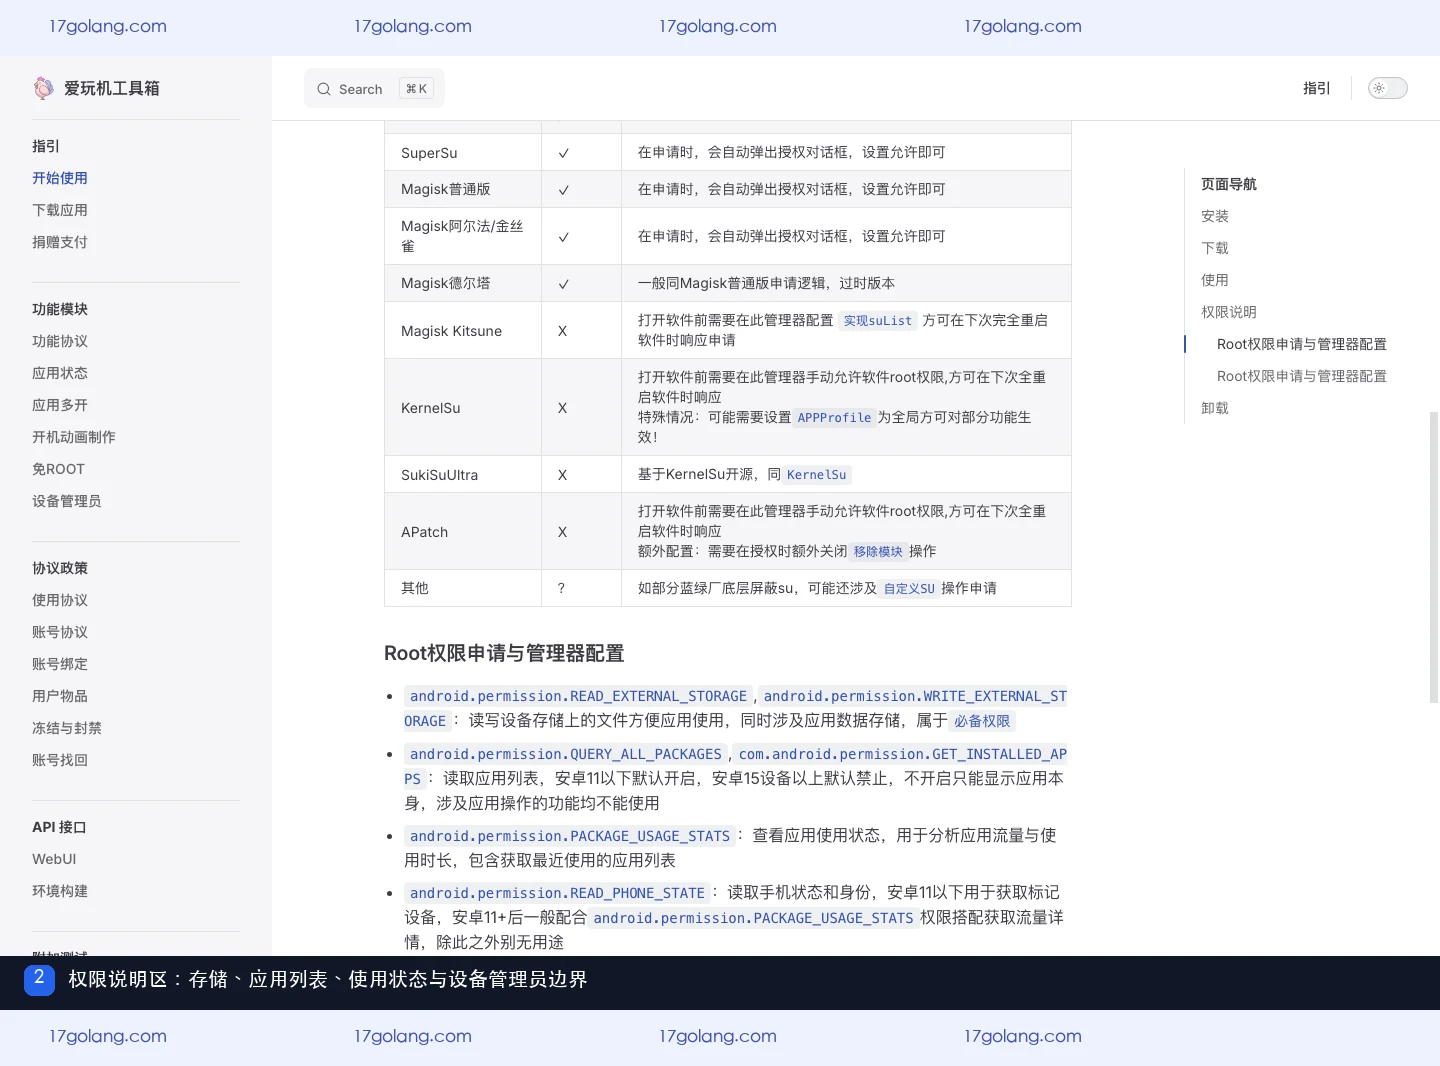1440x1066 pixels.
Task: Click the 移除模块 code link
Action: click(x=878, y=552)
